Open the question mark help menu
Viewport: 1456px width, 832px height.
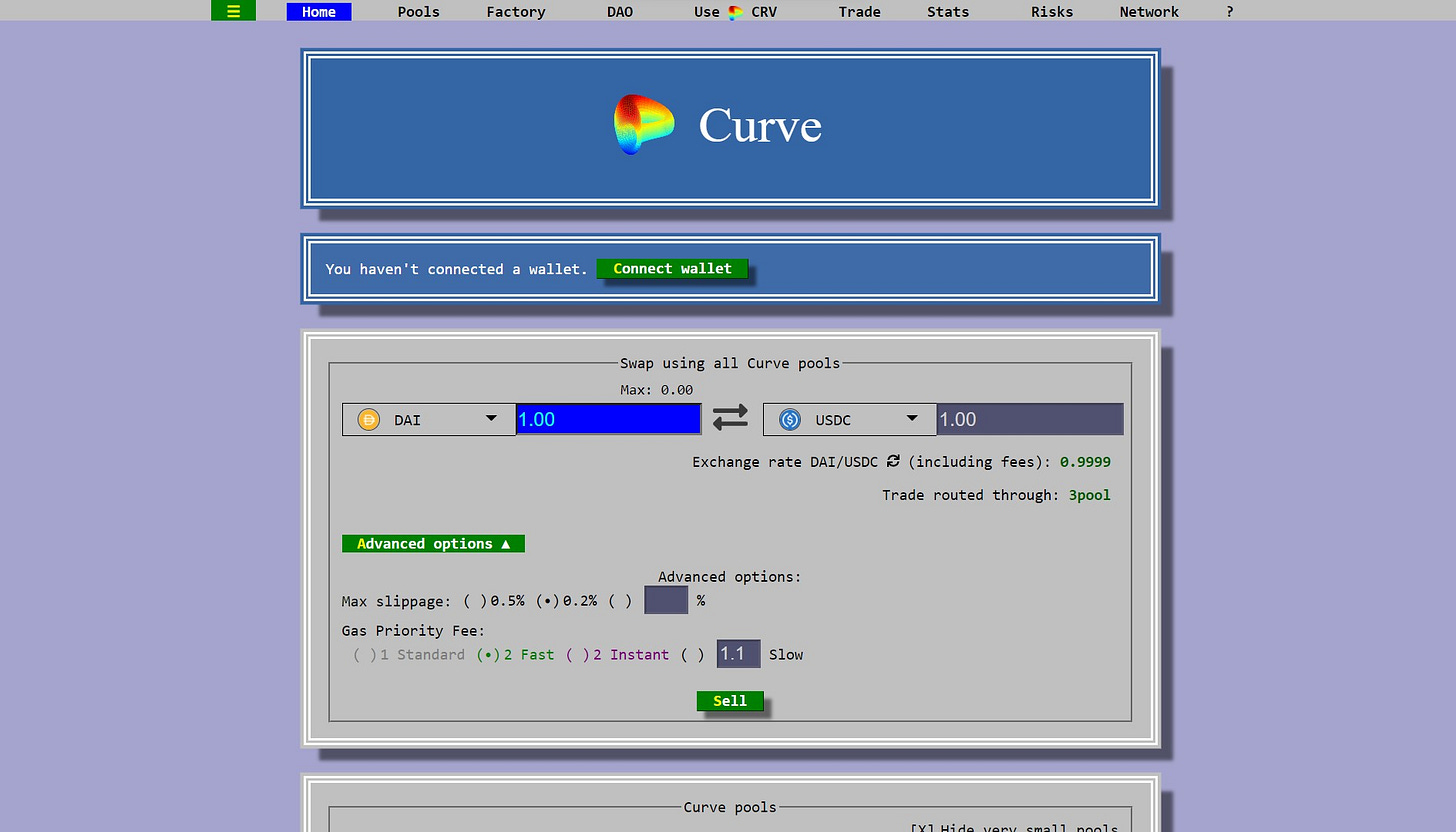coord(1230,12)
